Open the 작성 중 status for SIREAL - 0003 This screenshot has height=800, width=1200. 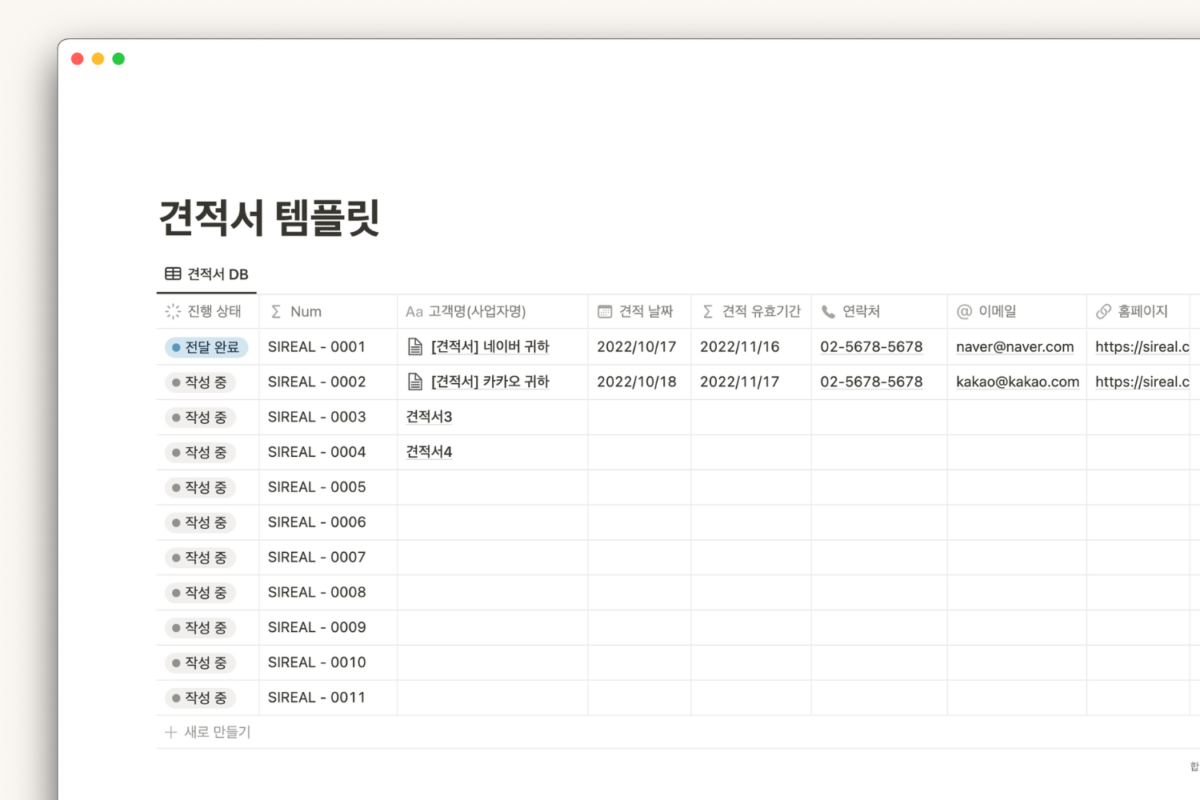click(197, 417)
